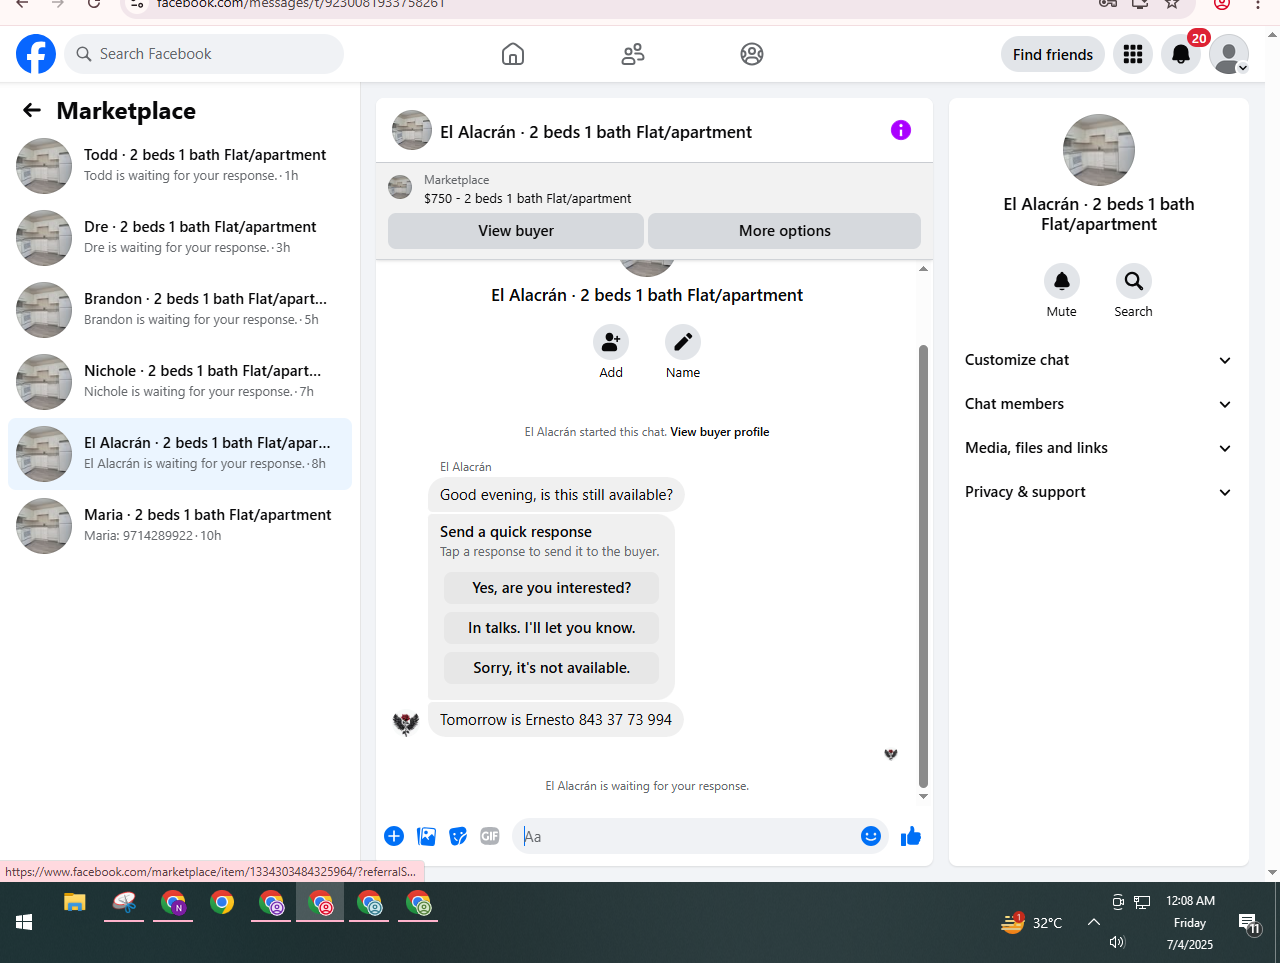The width and height of the screenshot is (1280, 963).
Task: Open conversation information purple icon
Action: point(901,130)
